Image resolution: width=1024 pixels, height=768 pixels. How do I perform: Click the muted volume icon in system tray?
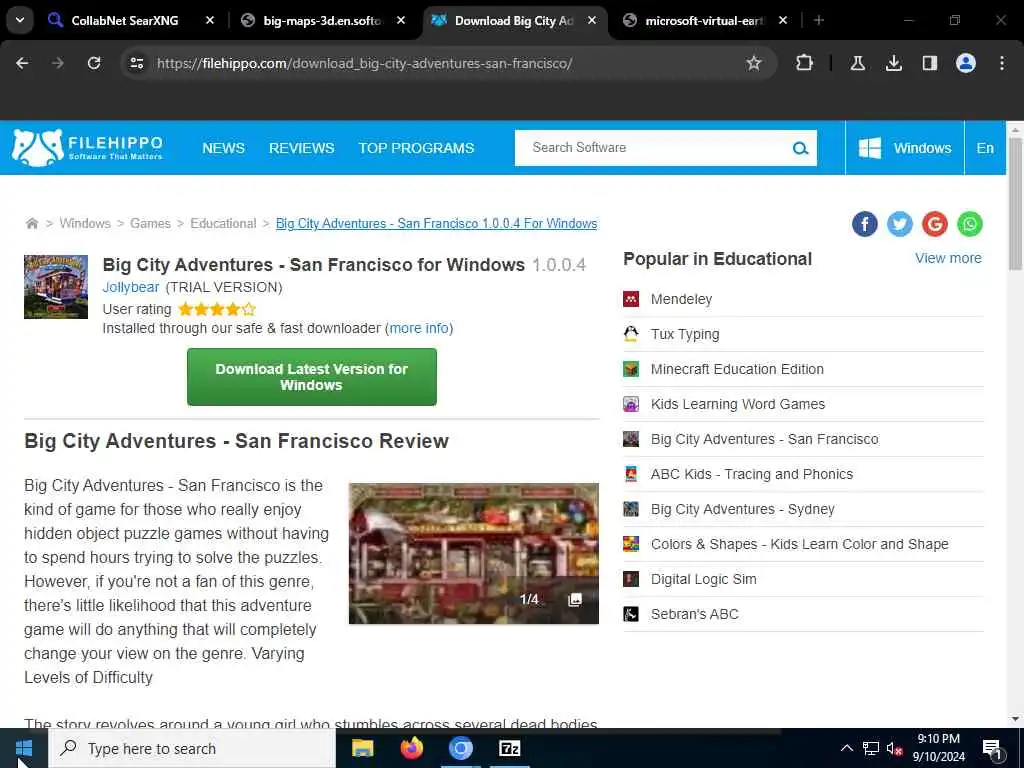coord(894,748)
